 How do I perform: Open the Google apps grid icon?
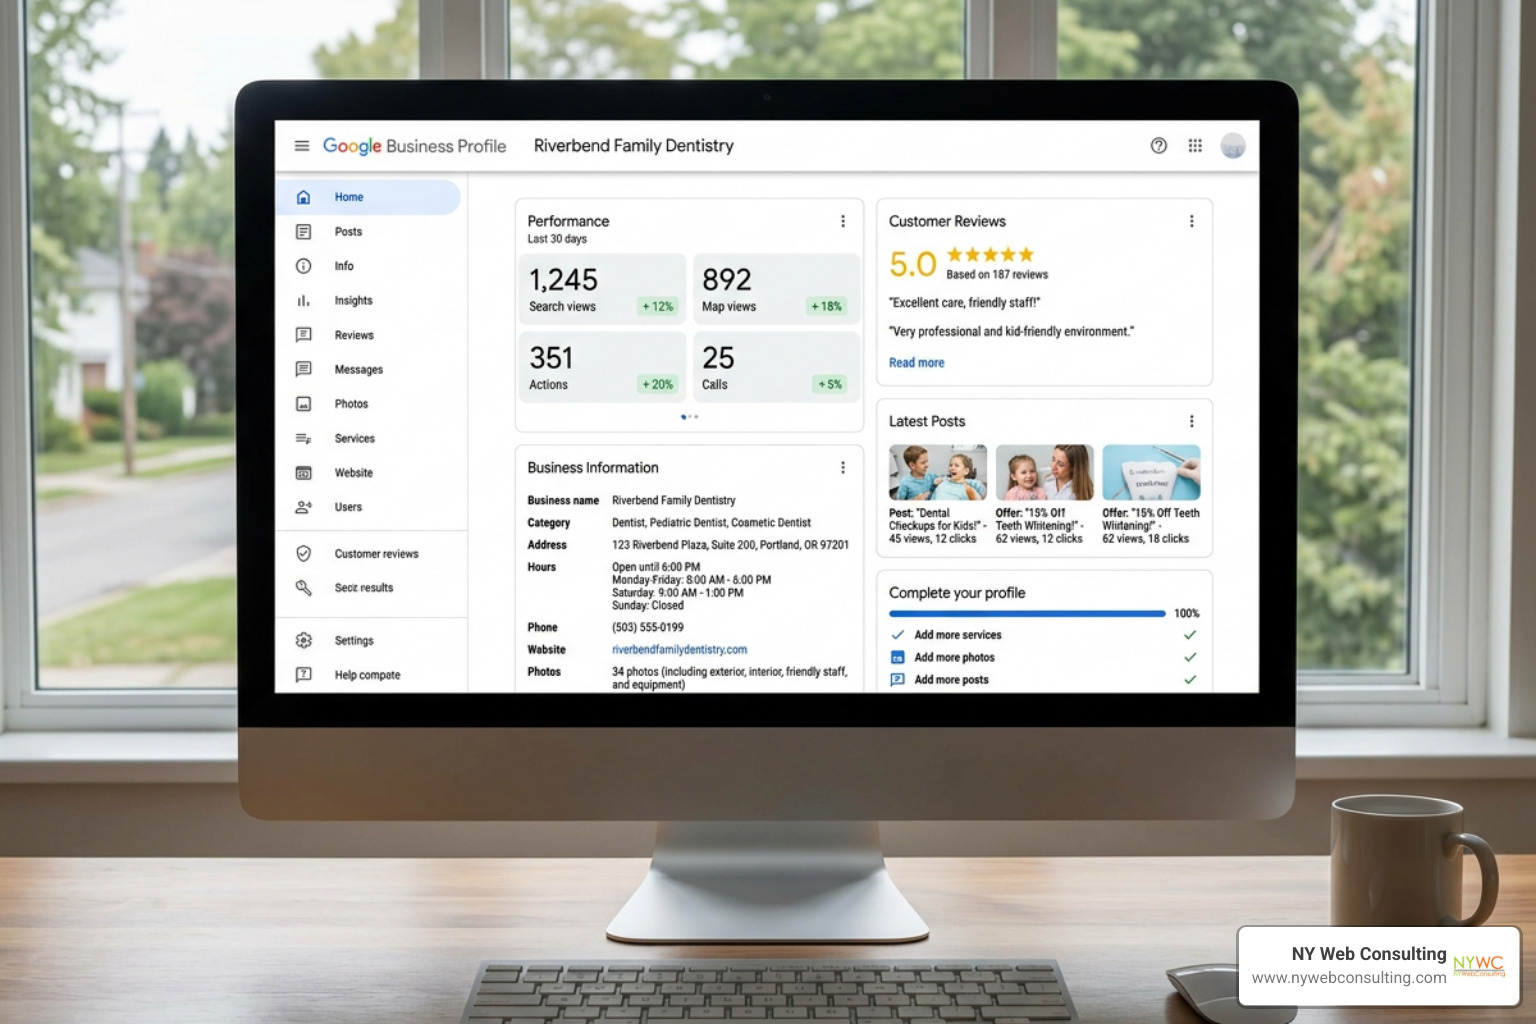pyautogui.click(x=1195, y=146)
